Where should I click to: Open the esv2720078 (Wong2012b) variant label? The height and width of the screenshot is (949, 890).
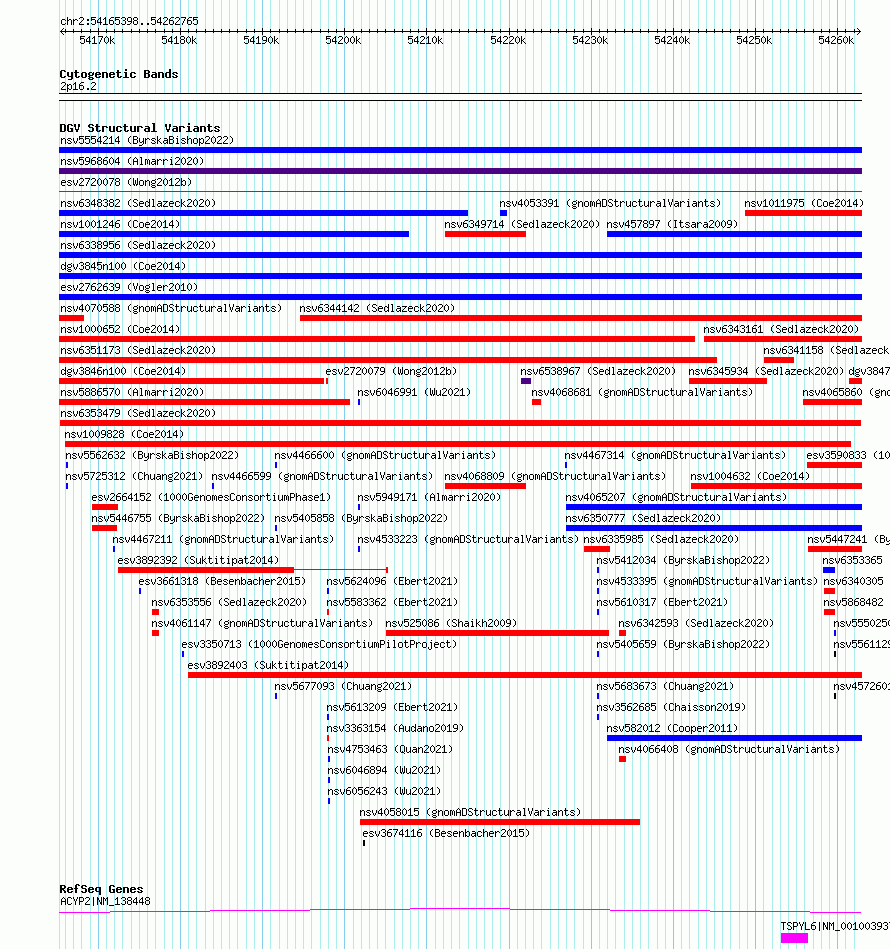pos(126,182)
